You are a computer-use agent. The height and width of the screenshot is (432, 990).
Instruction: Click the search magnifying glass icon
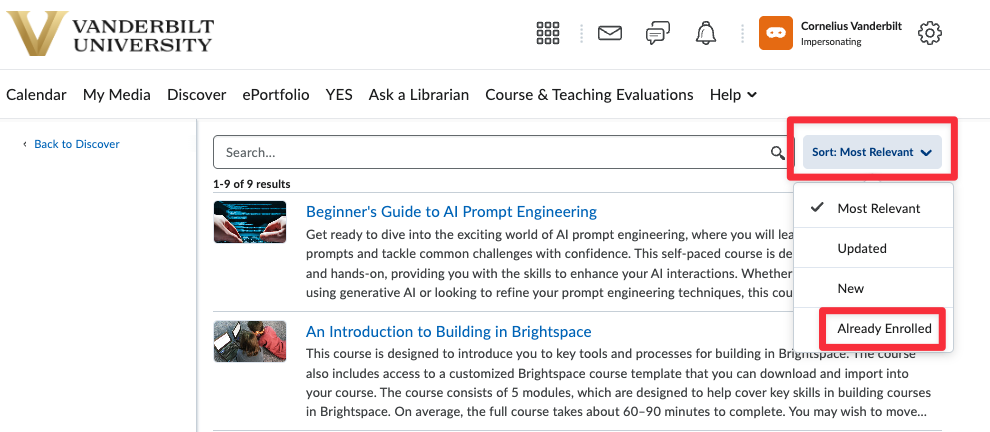pyautogui.click(x=777, y=153)
